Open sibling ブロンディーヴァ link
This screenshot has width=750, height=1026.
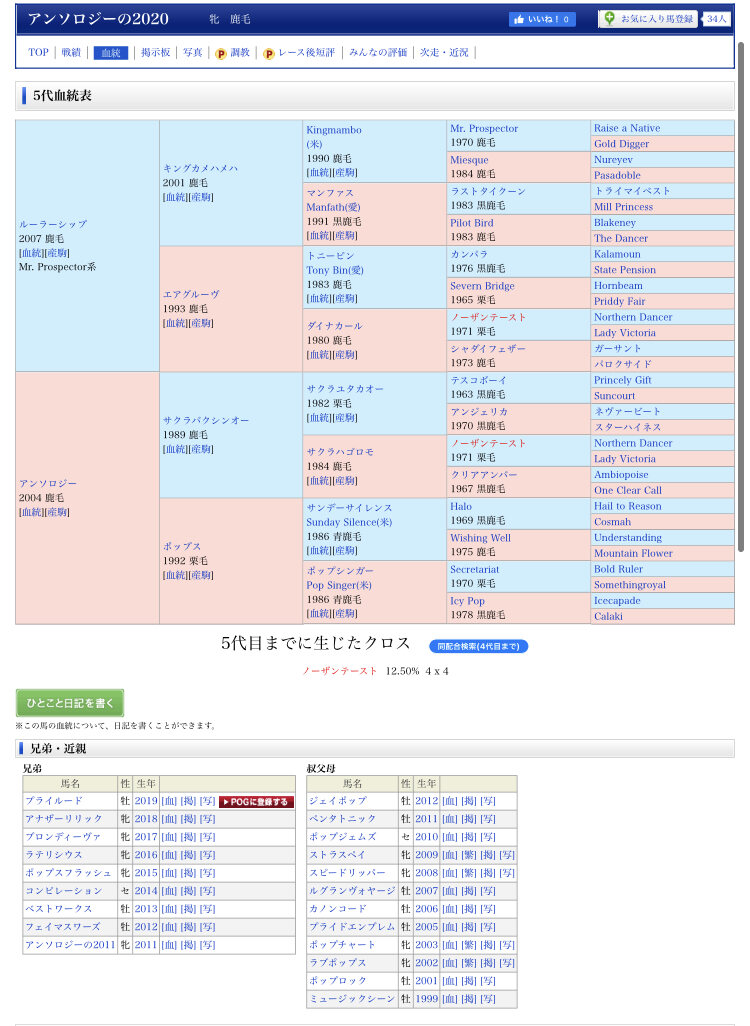(64, 837)
